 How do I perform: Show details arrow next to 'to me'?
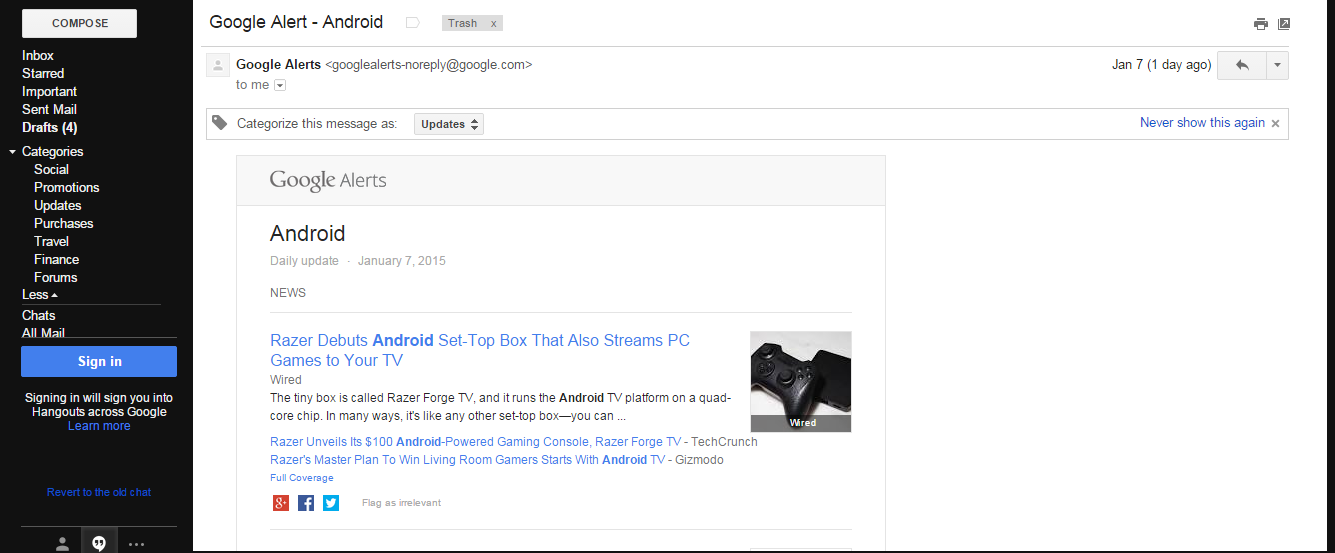coord(280,85)
